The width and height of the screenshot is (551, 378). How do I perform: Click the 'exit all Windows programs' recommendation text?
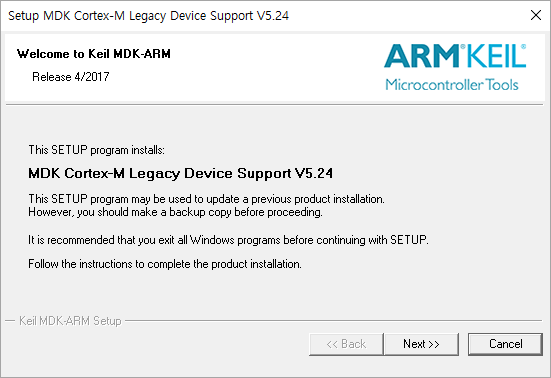click(228, 240)
